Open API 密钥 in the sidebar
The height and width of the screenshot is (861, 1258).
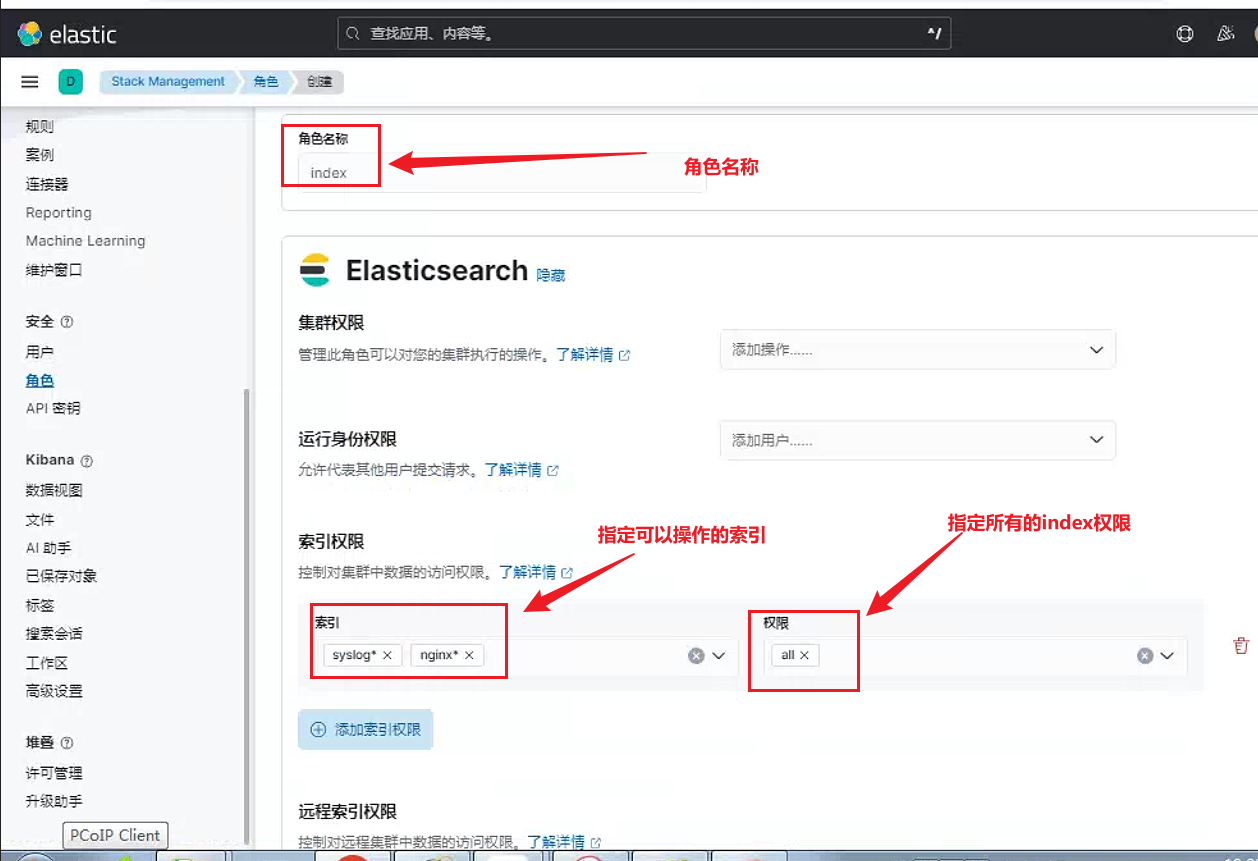[53, 408]
